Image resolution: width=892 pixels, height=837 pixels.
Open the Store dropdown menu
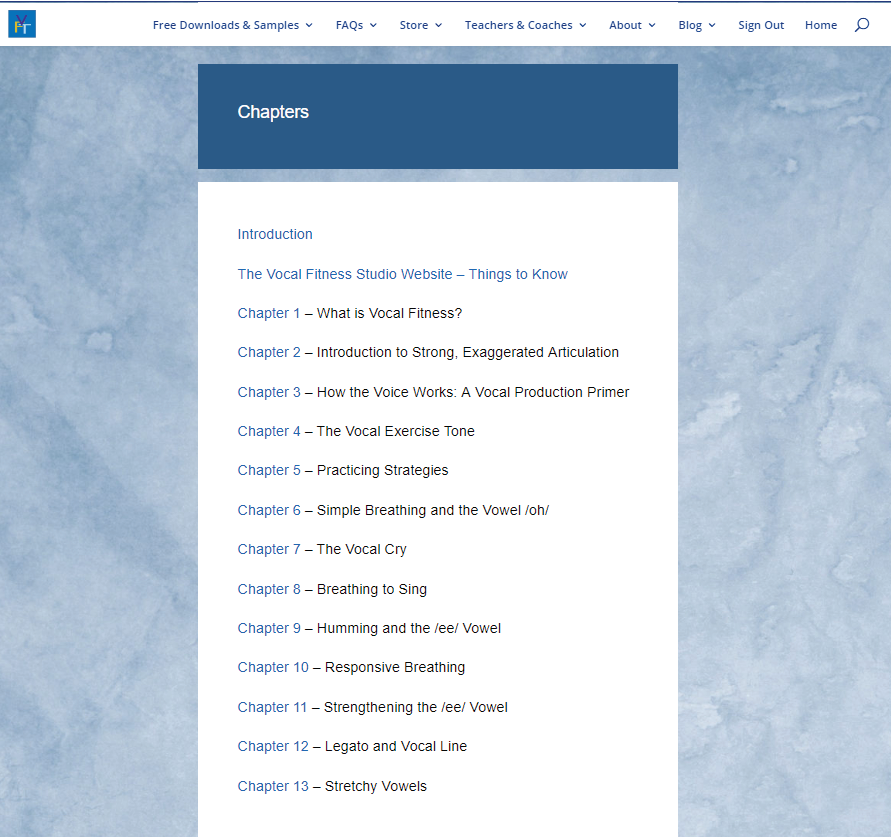(x=420, y=25)
